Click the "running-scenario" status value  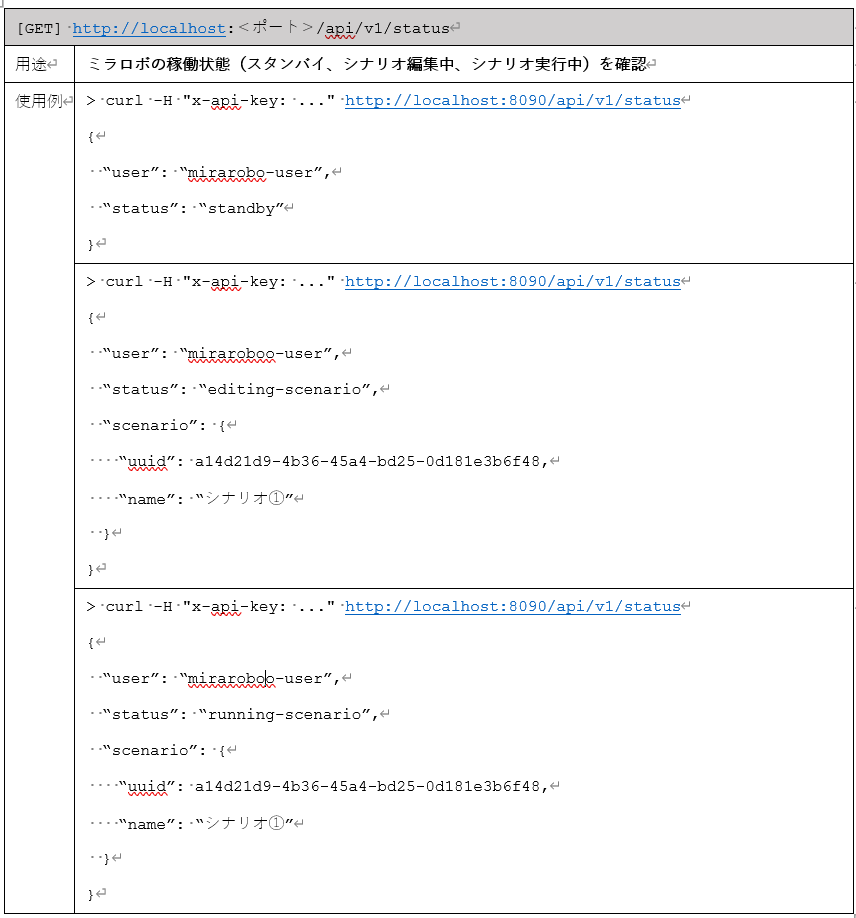click(285, 714)
